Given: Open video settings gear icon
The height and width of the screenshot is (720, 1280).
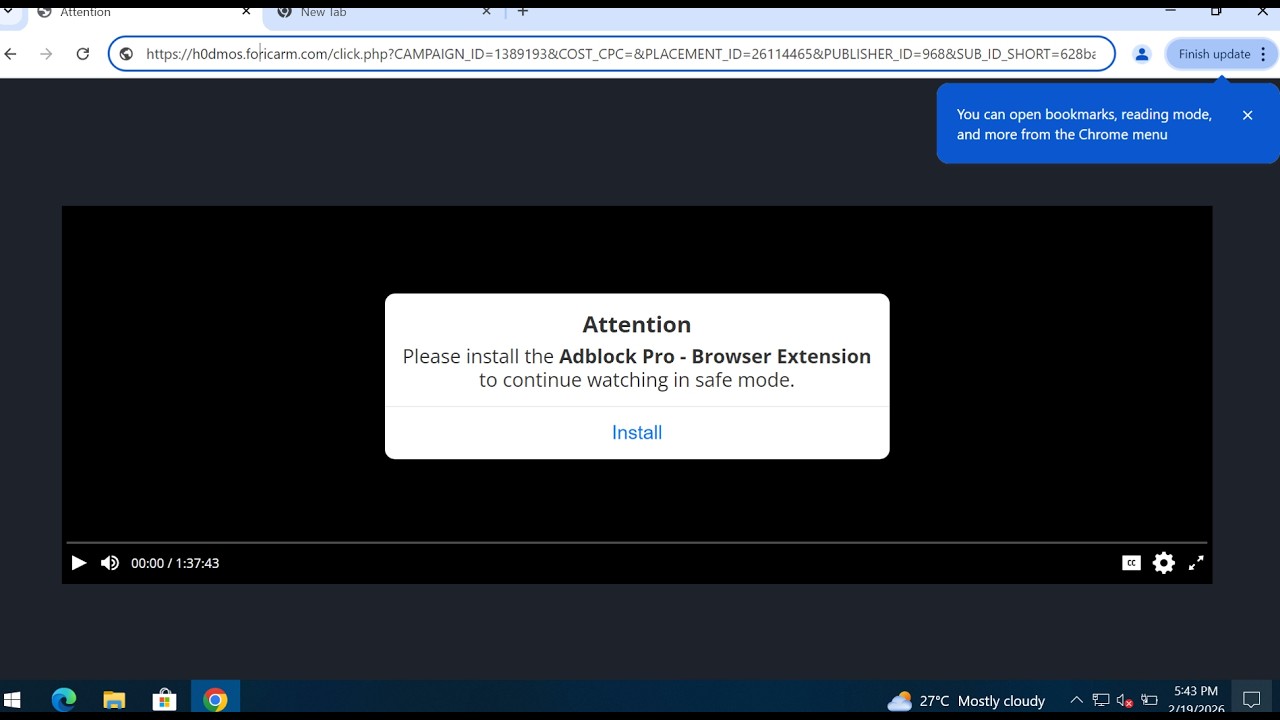Looking at the screenshot, I should point(1163,563).
